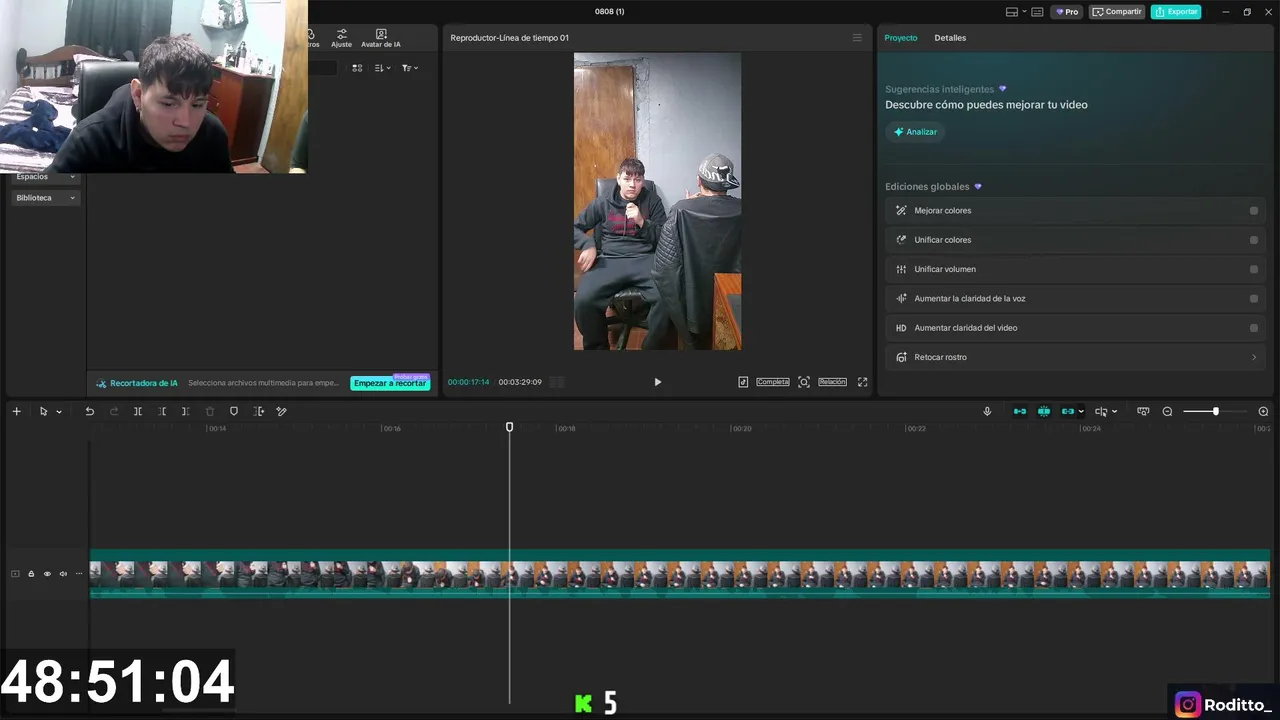Open the Ajuste tab
Image resolution: width=1280 pixels, height=720 pixels.
pos(341,38)
